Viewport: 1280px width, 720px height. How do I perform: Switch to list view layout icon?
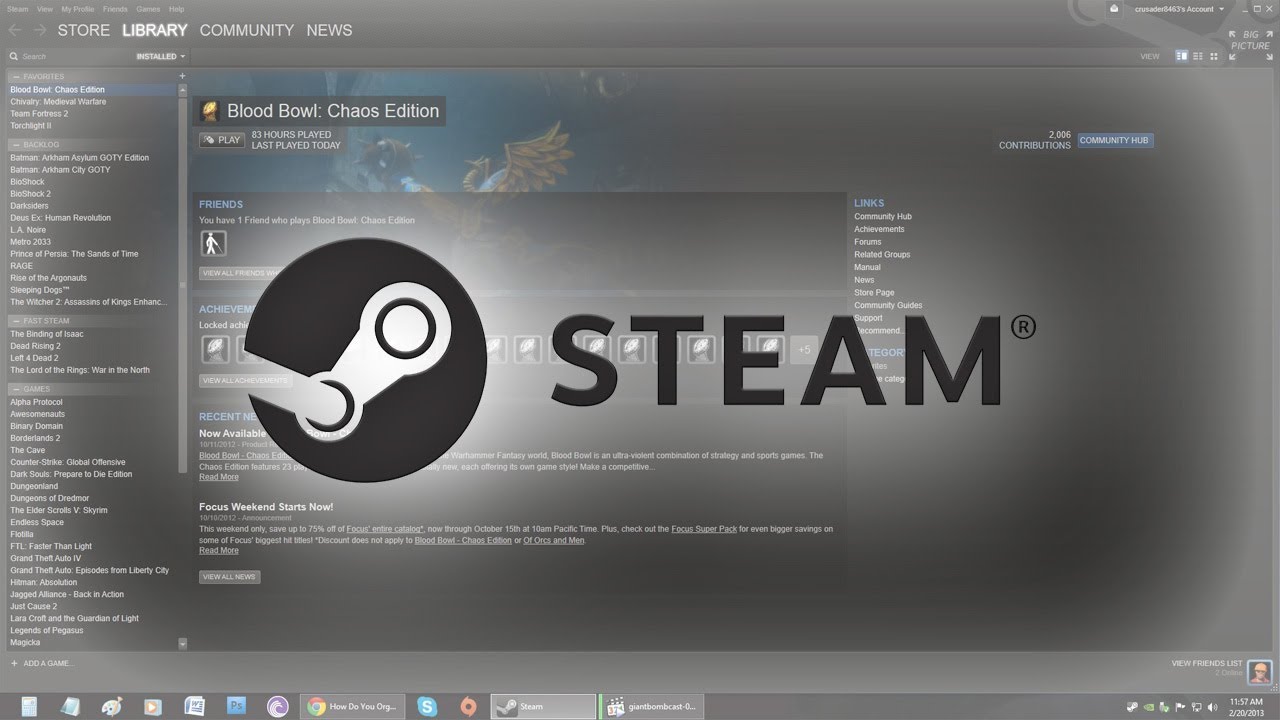click(1198, 56)
